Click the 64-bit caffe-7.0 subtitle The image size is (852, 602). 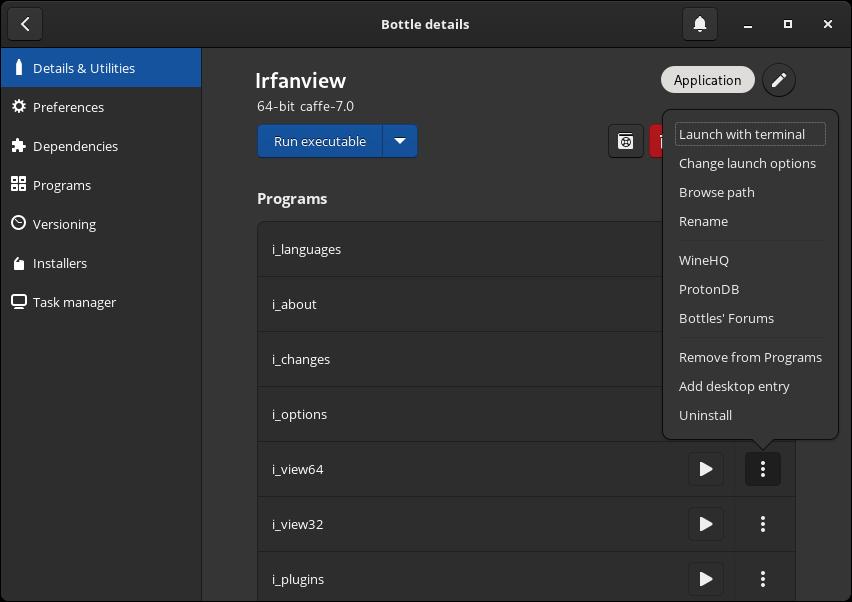coord(305,106)
